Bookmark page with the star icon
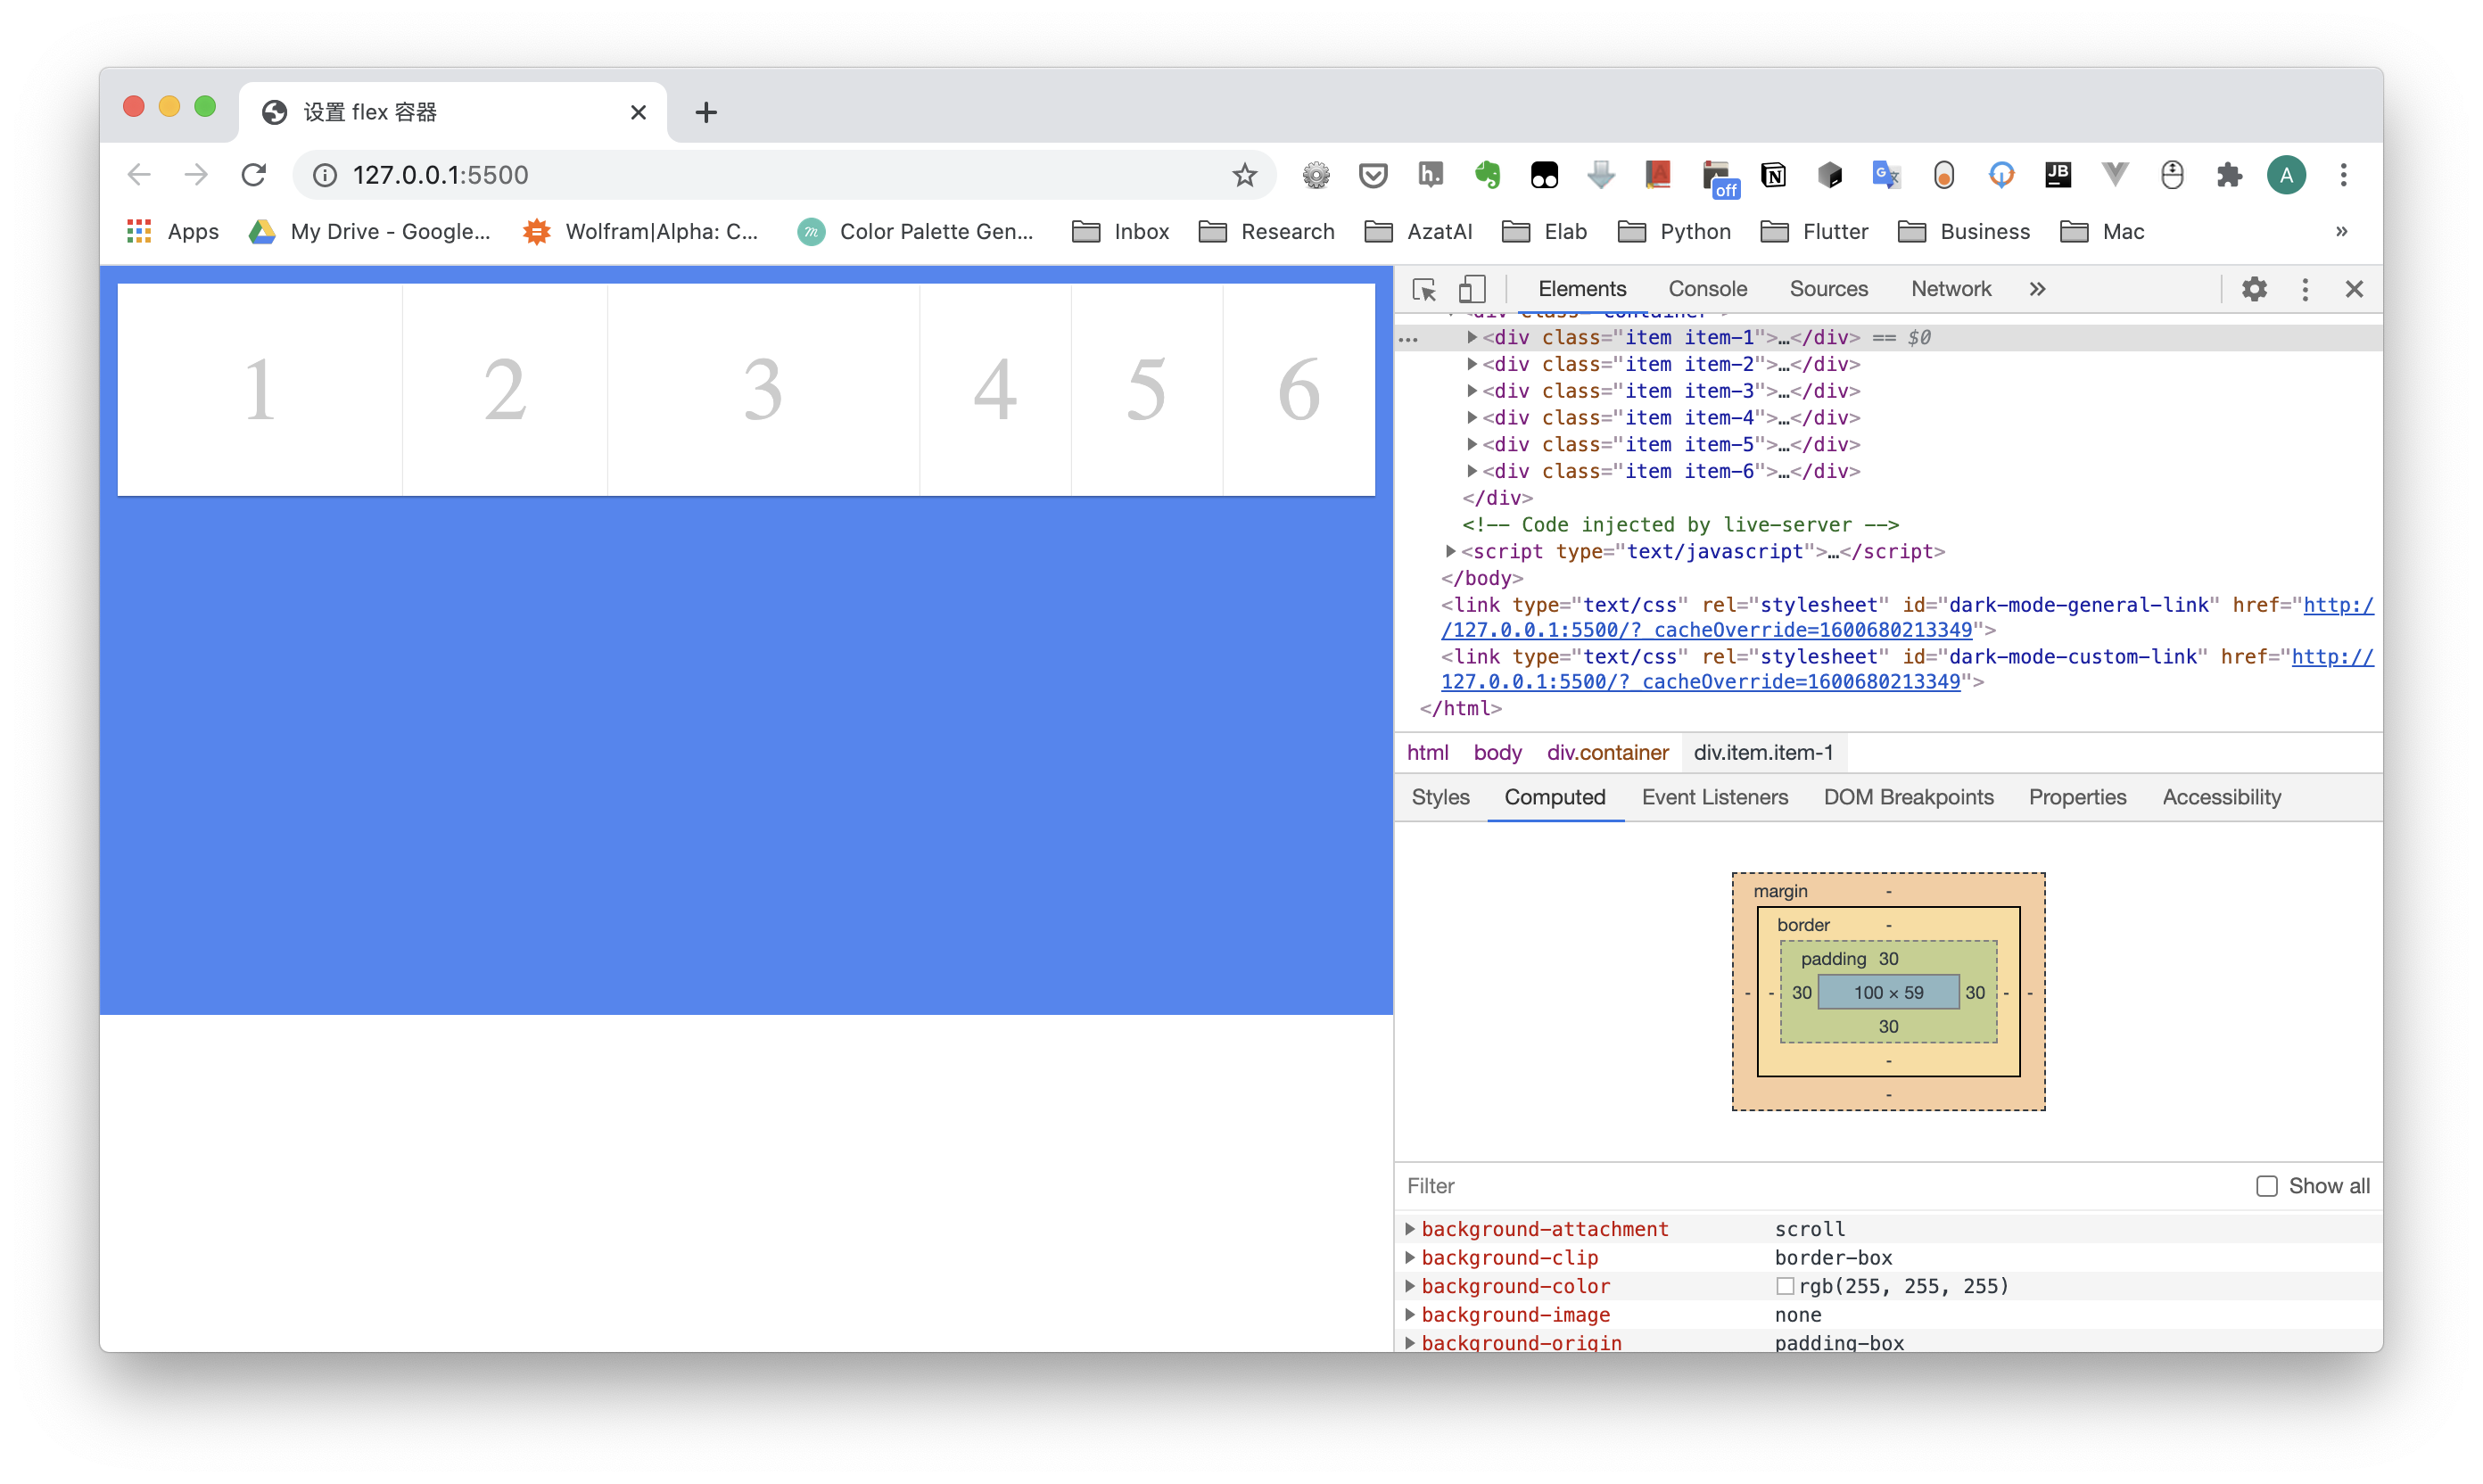Image resolution: width=2483 pixels, height=1484 pixels. (x=1244, y=175)
